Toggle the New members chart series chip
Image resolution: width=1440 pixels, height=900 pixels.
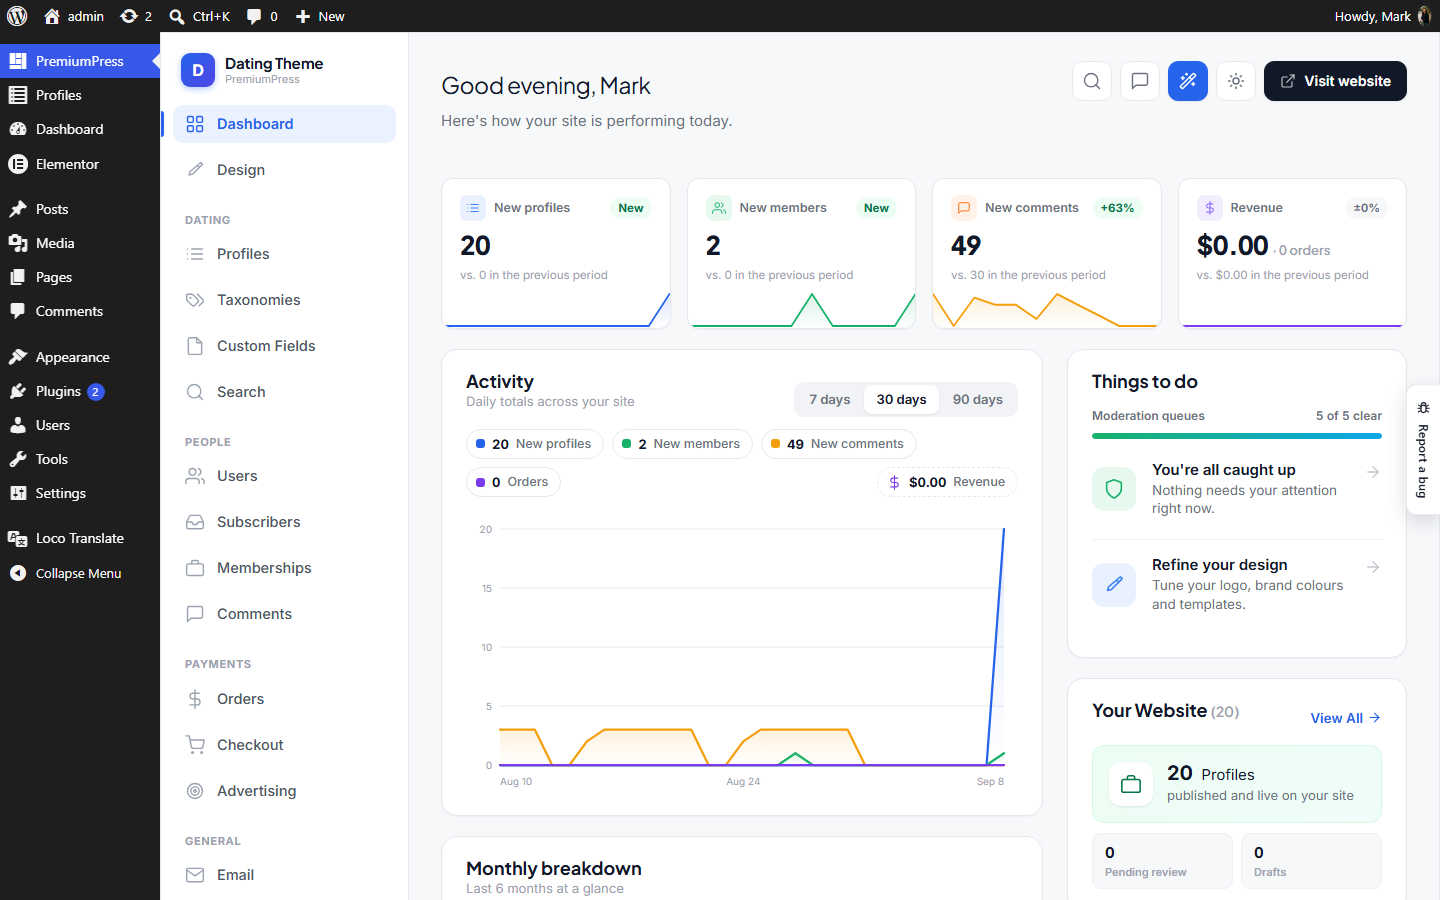tap(681, 444)
